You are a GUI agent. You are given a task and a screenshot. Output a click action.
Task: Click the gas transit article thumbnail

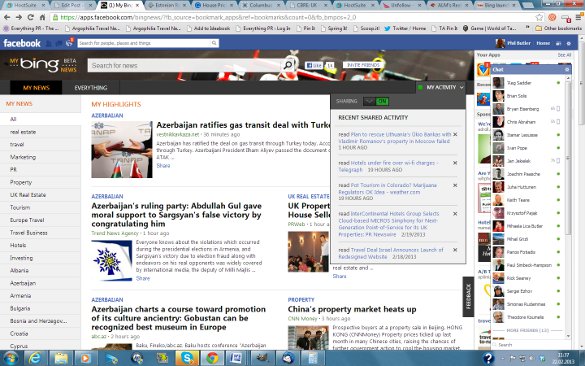[x=122, y=149]
